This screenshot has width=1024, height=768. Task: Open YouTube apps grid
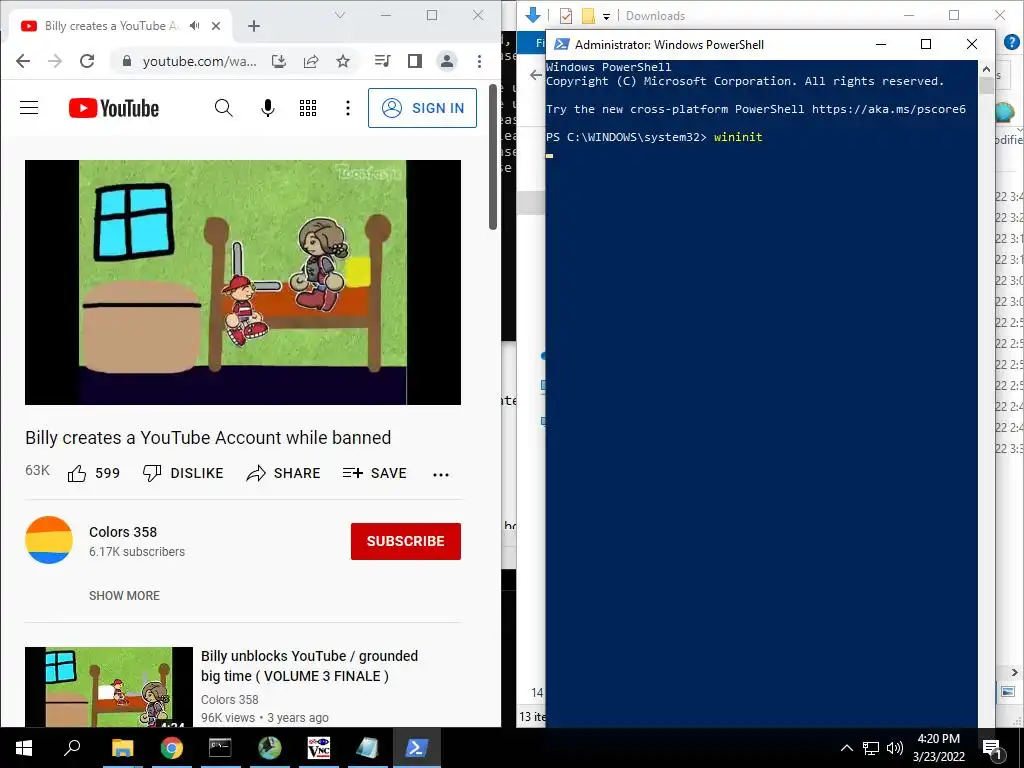click(308, 108)
